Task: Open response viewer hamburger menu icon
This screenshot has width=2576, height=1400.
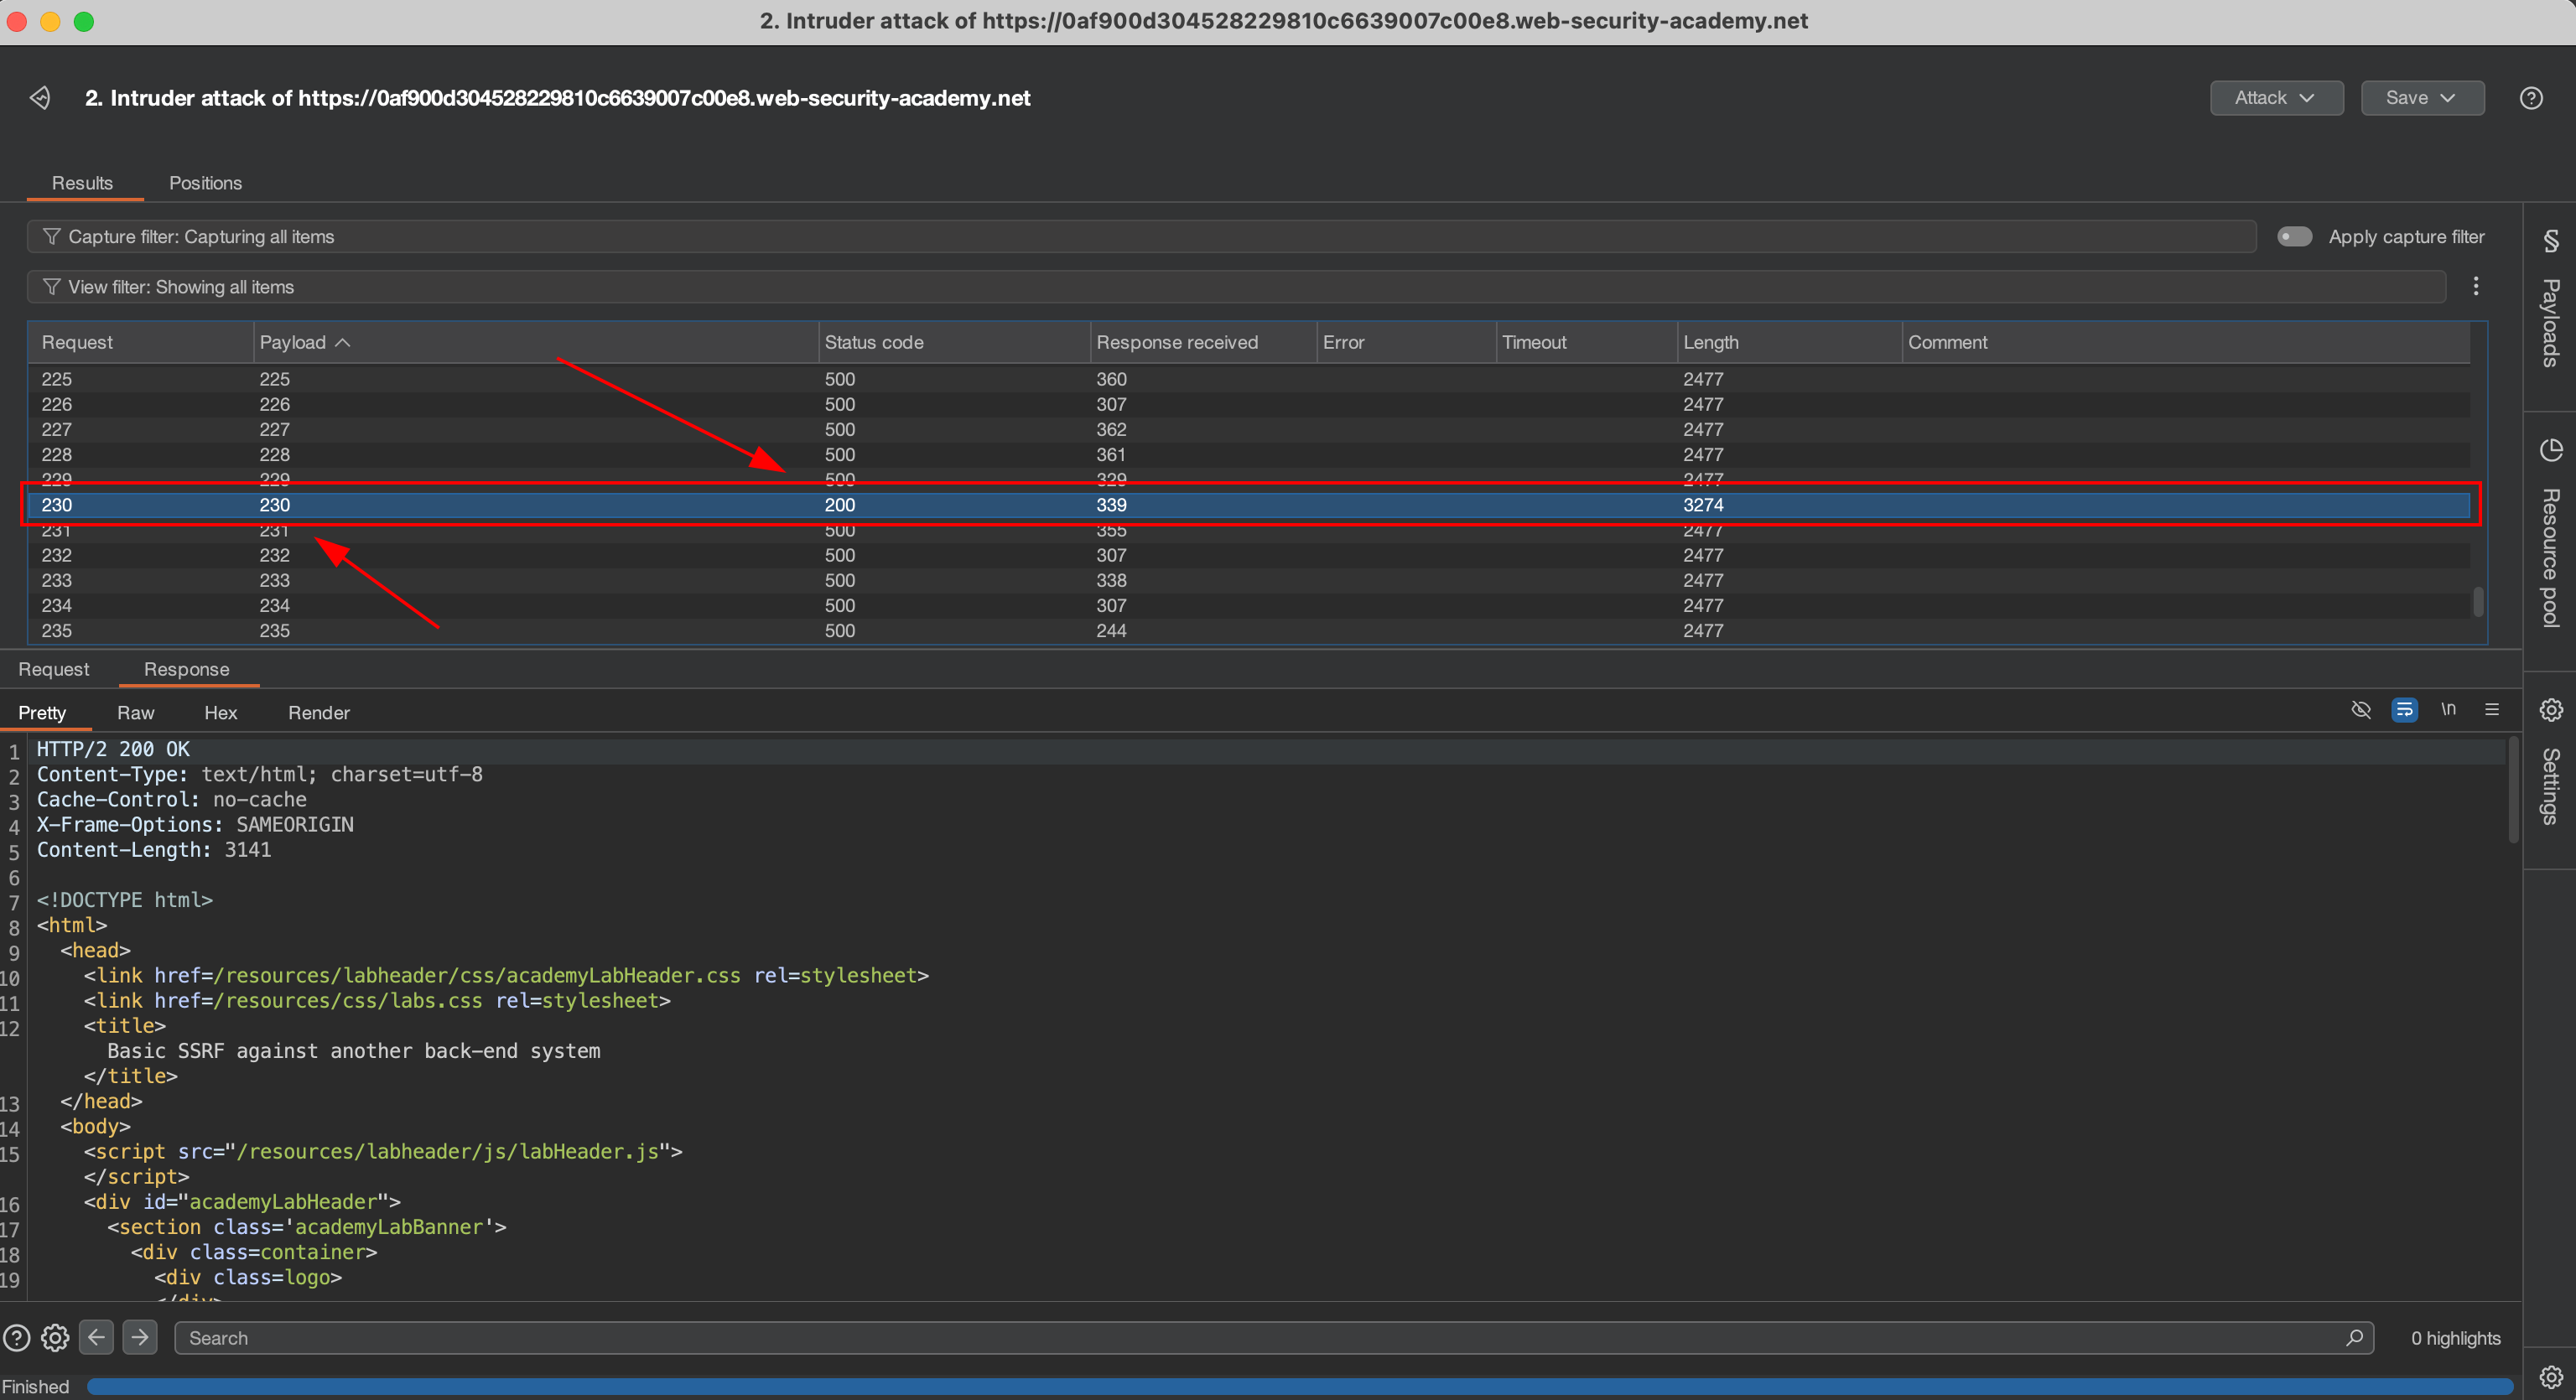Action: (2492, 710)
